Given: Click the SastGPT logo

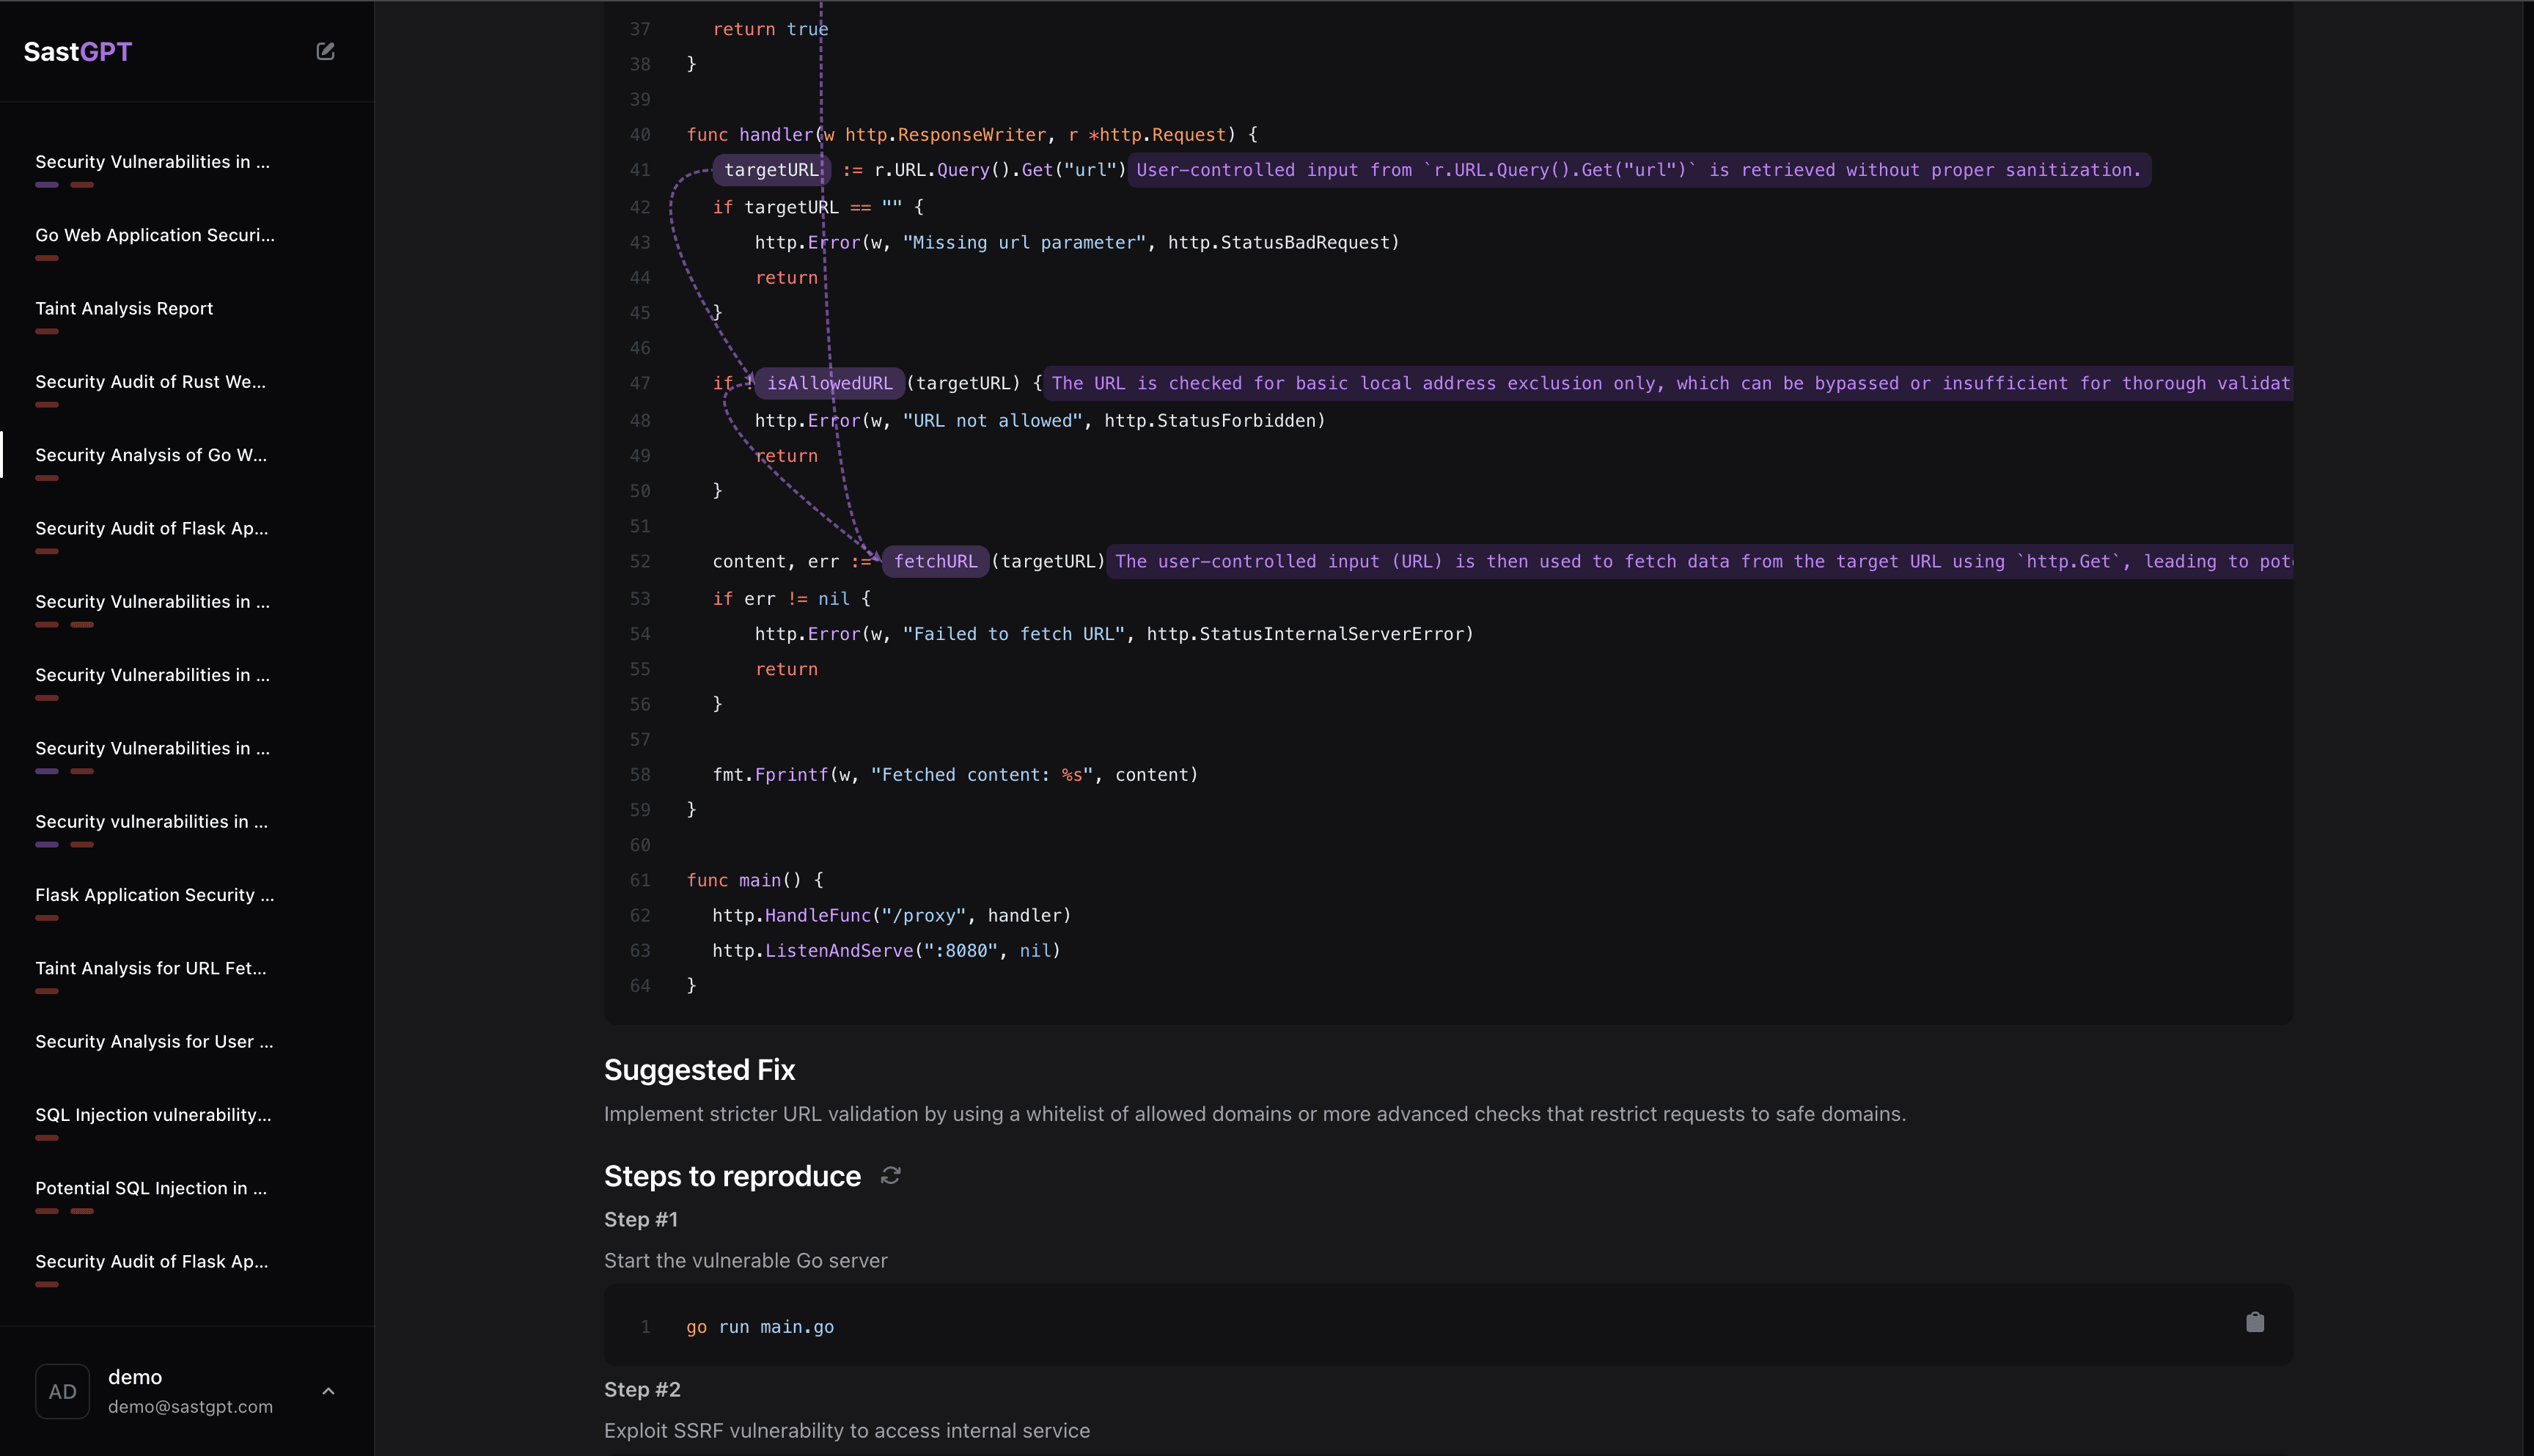Looking at the screenshot, I should [x=78, y=52].
